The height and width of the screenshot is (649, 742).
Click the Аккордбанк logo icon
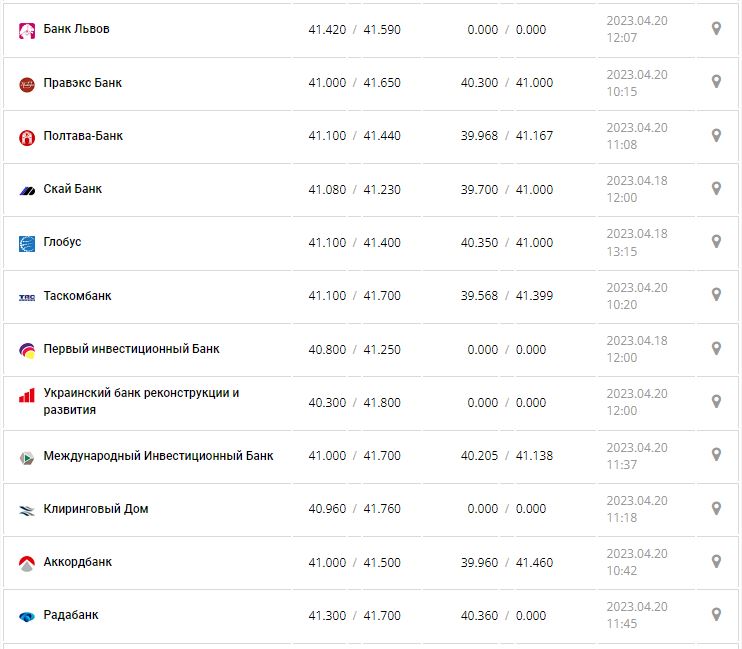pyautogui.click(x=27, y=563)
